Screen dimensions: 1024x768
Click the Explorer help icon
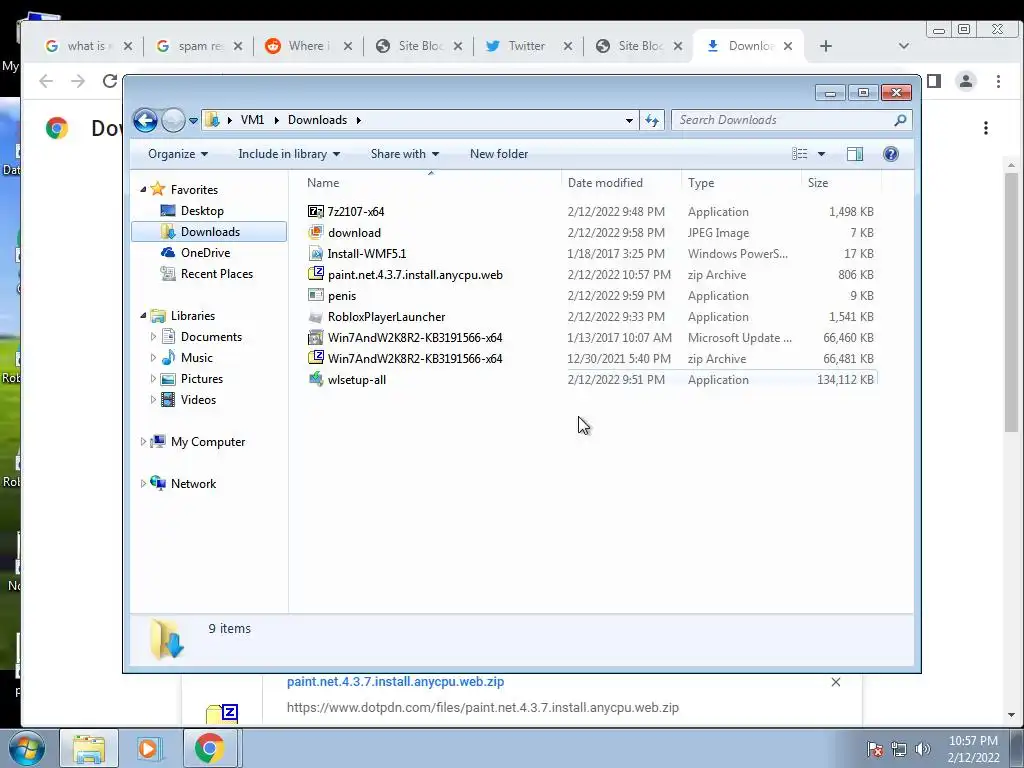tap(891, 154)
